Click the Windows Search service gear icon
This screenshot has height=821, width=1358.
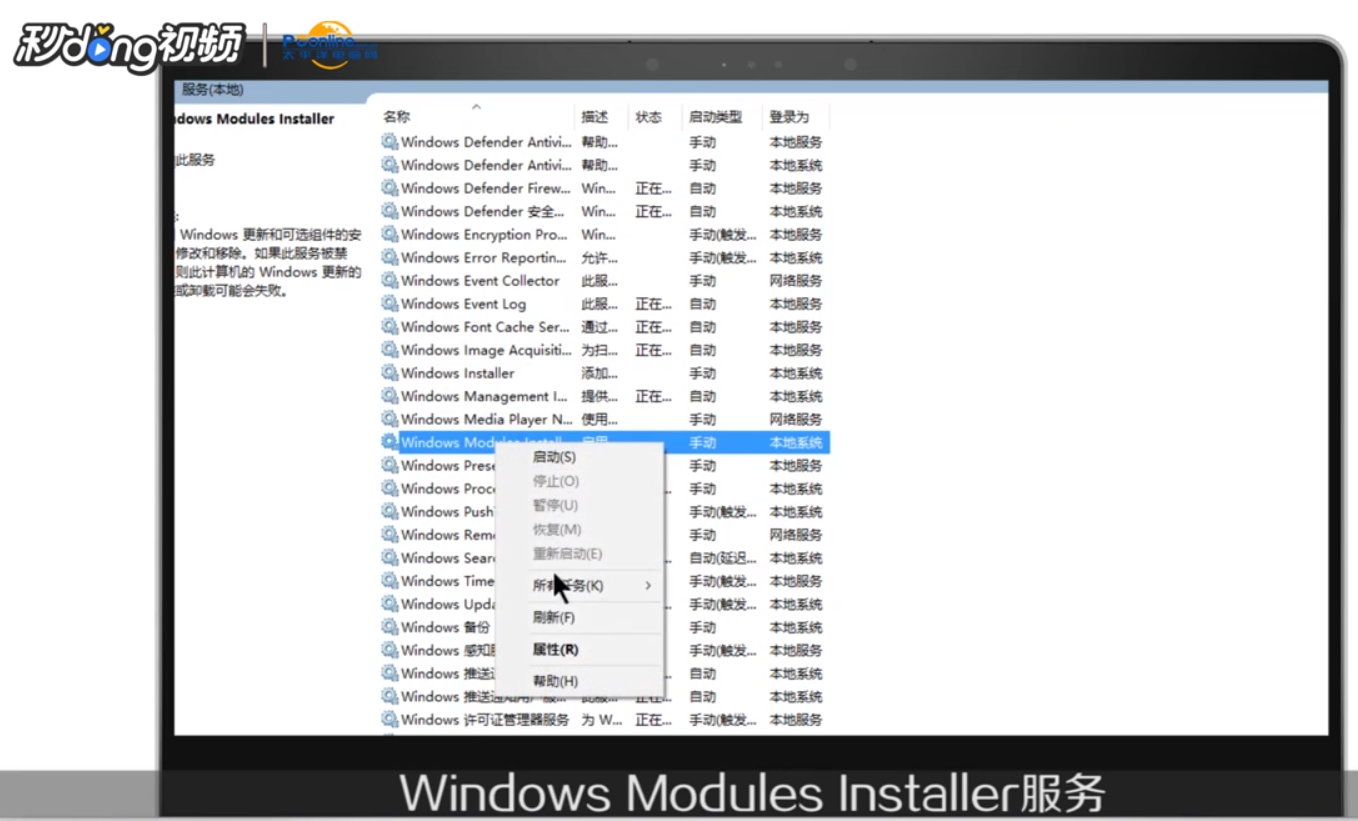(389, 557)
